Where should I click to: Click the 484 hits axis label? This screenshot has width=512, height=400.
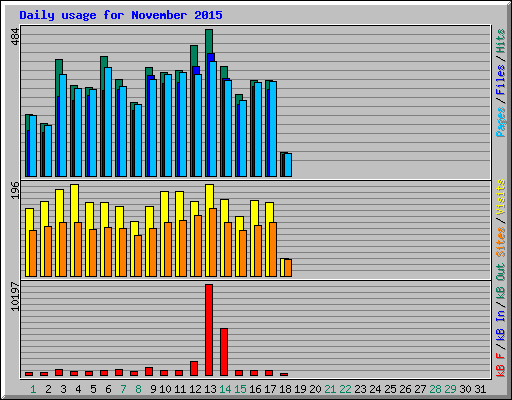pos(15,37)
